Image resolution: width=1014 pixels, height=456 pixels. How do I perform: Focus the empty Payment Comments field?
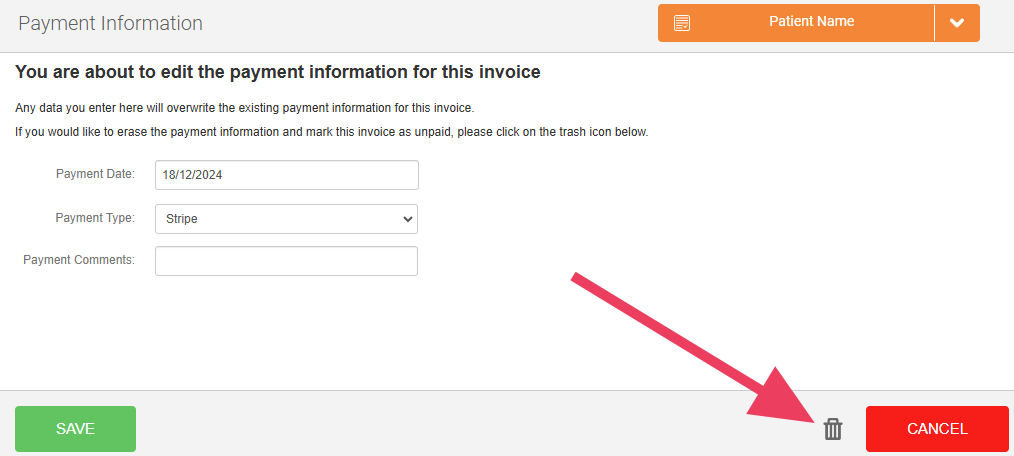(286, 261)
